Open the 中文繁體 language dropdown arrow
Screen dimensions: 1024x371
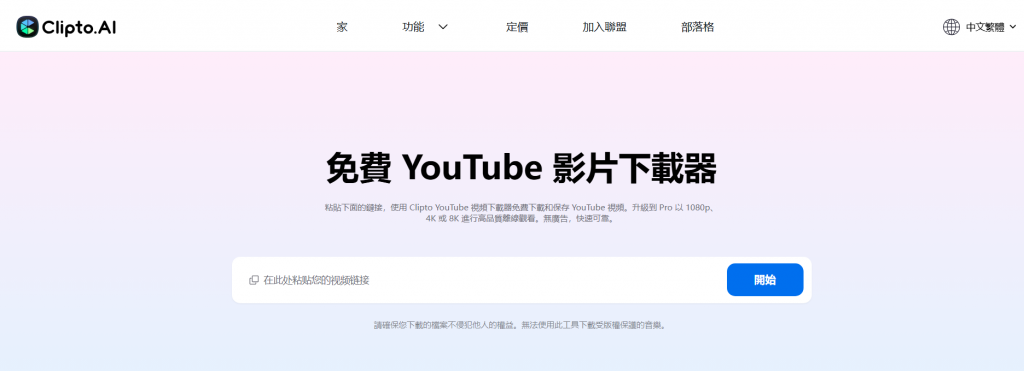click(x=1013, y=27)
